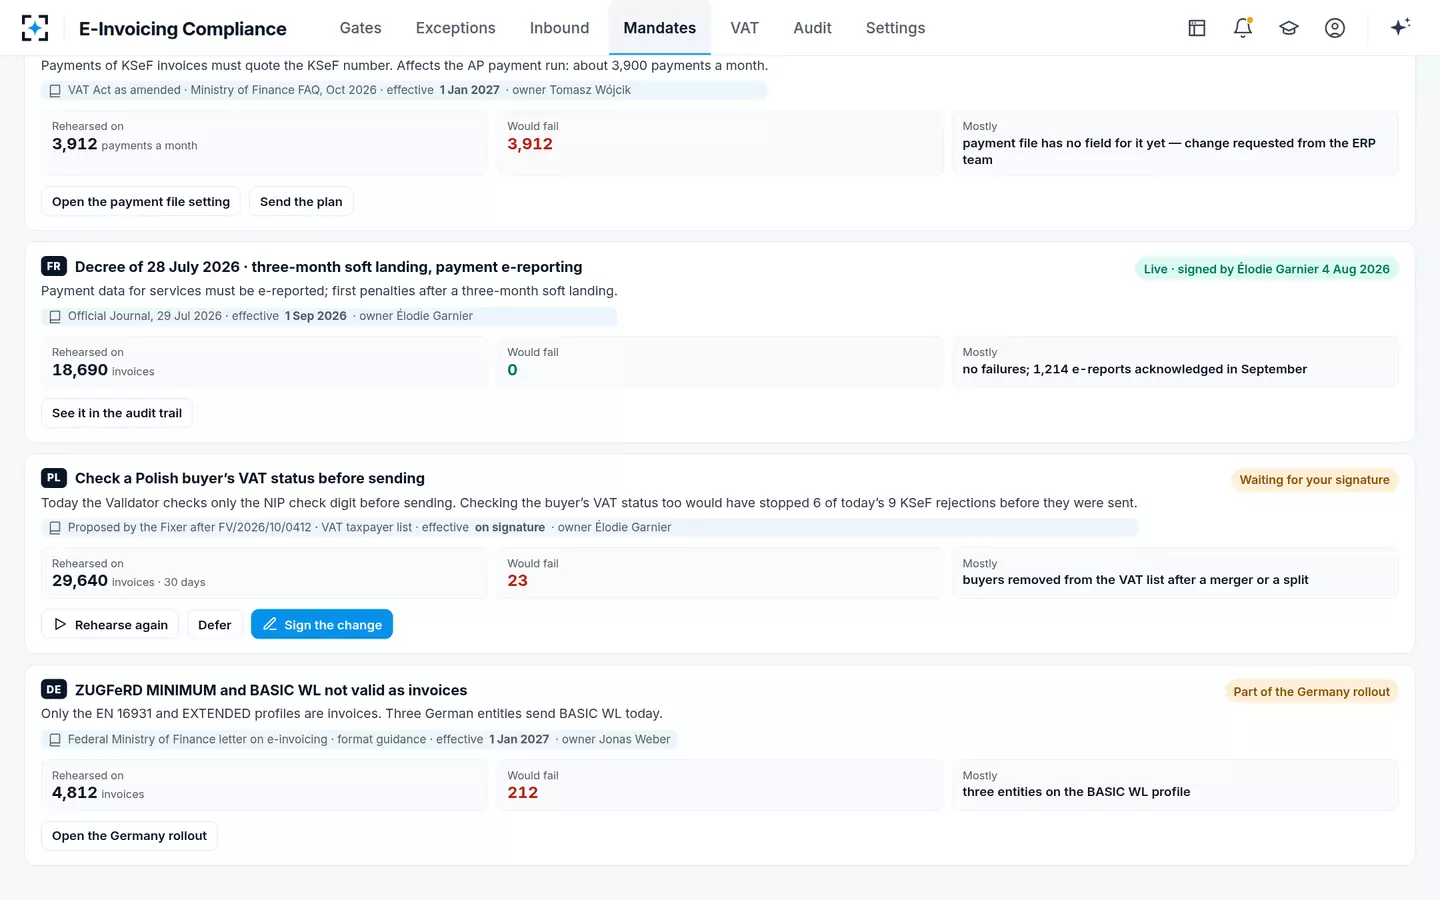Image resolution: width=1440 pixels, height=900 pixels.
Task: Click the 4,812 invoices value
Action: click(x=98, y=793)
